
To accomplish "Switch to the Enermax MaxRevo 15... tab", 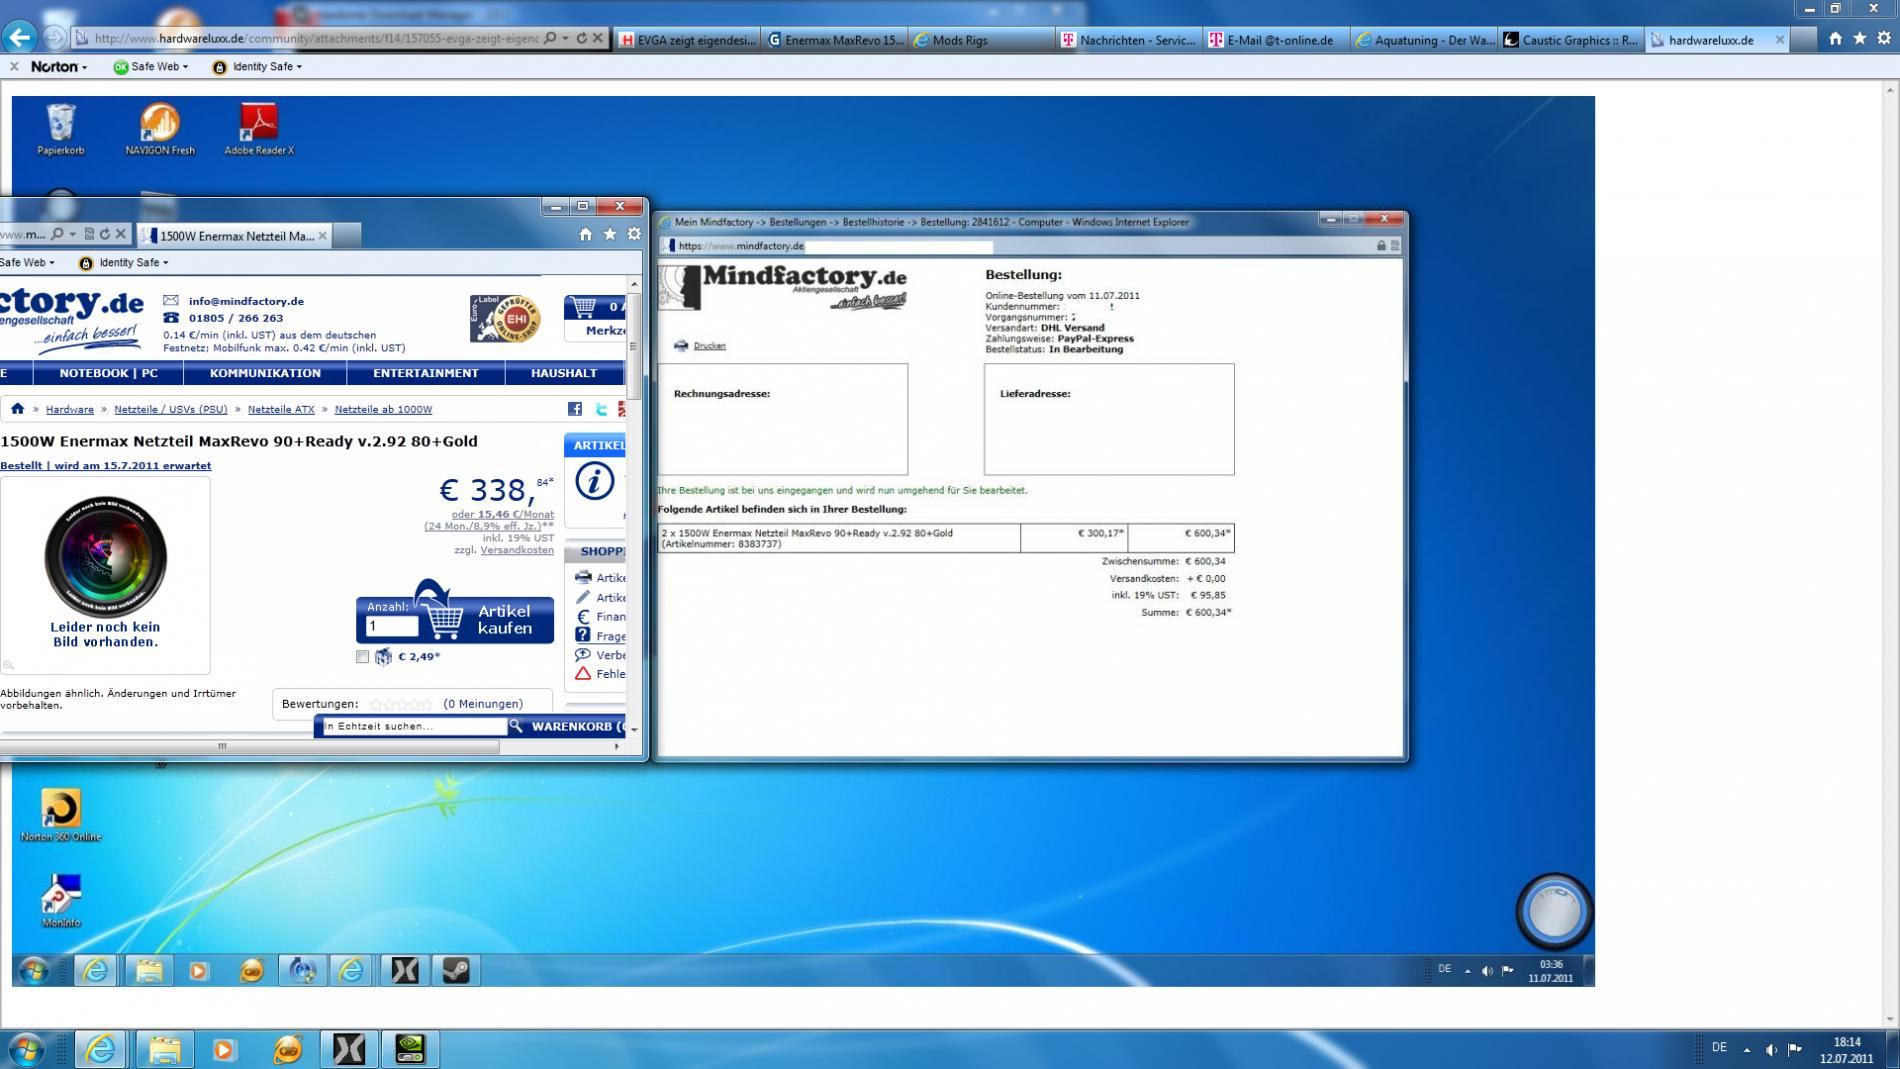I will (836, 40).
